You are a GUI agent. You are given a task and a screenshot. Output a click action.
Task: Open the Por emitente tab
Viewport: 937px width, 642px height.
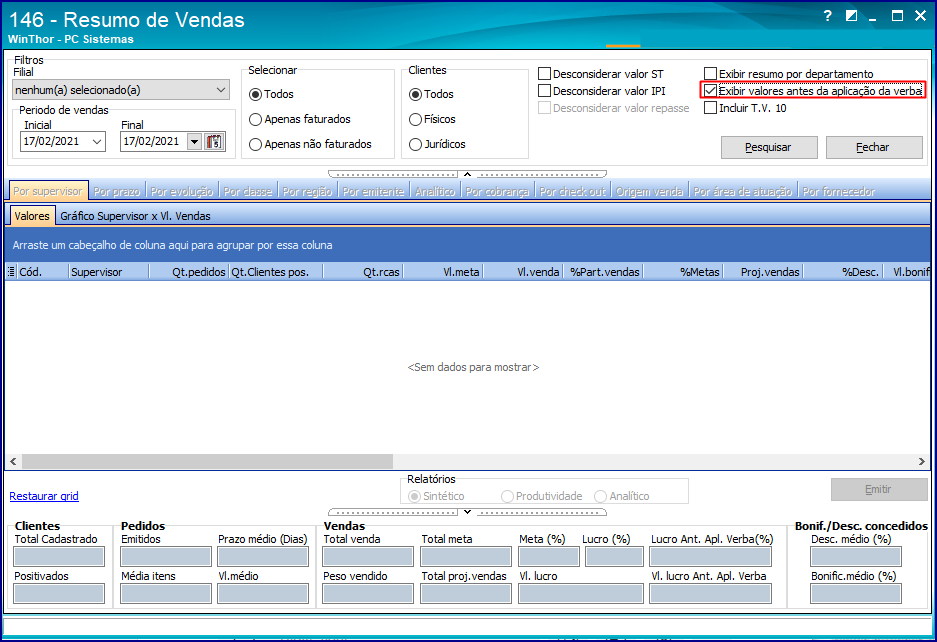(373, 191)
